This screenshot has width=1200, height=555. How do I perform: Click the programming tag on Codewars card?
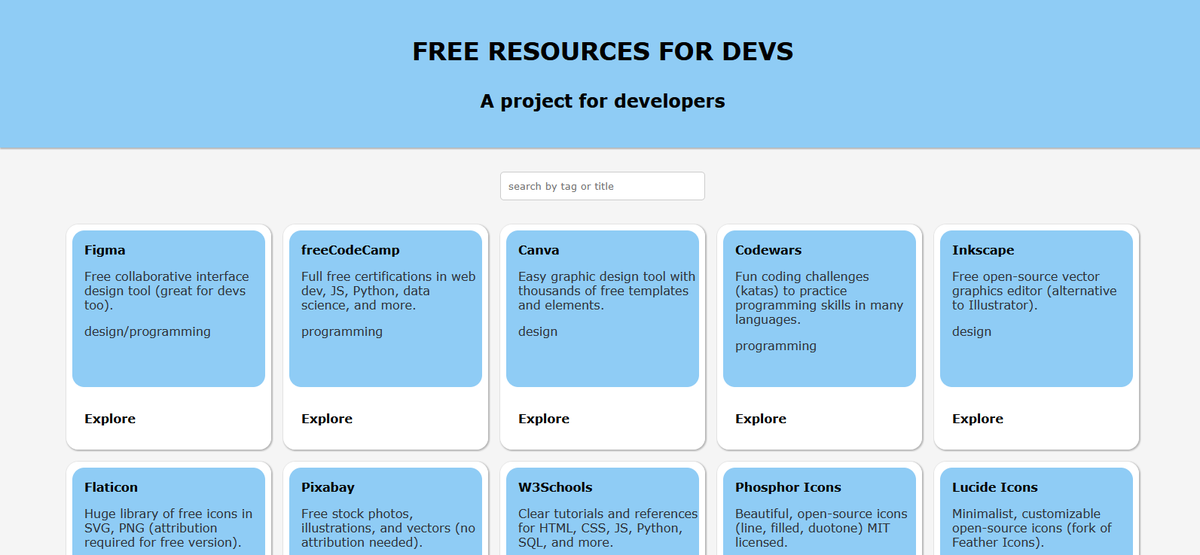pyautogui.click(x=776, y=346)
